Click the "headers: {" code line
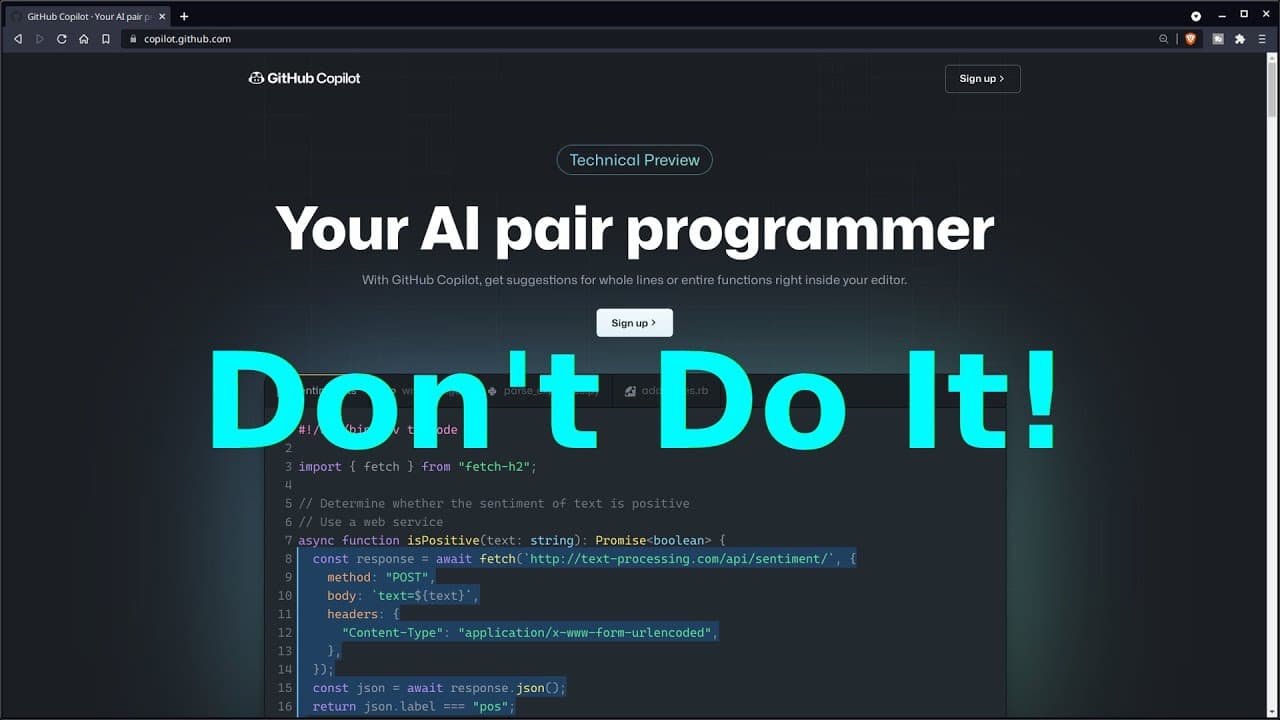The height and width of the screenshot is (720, 1280). tap(363, 614)
